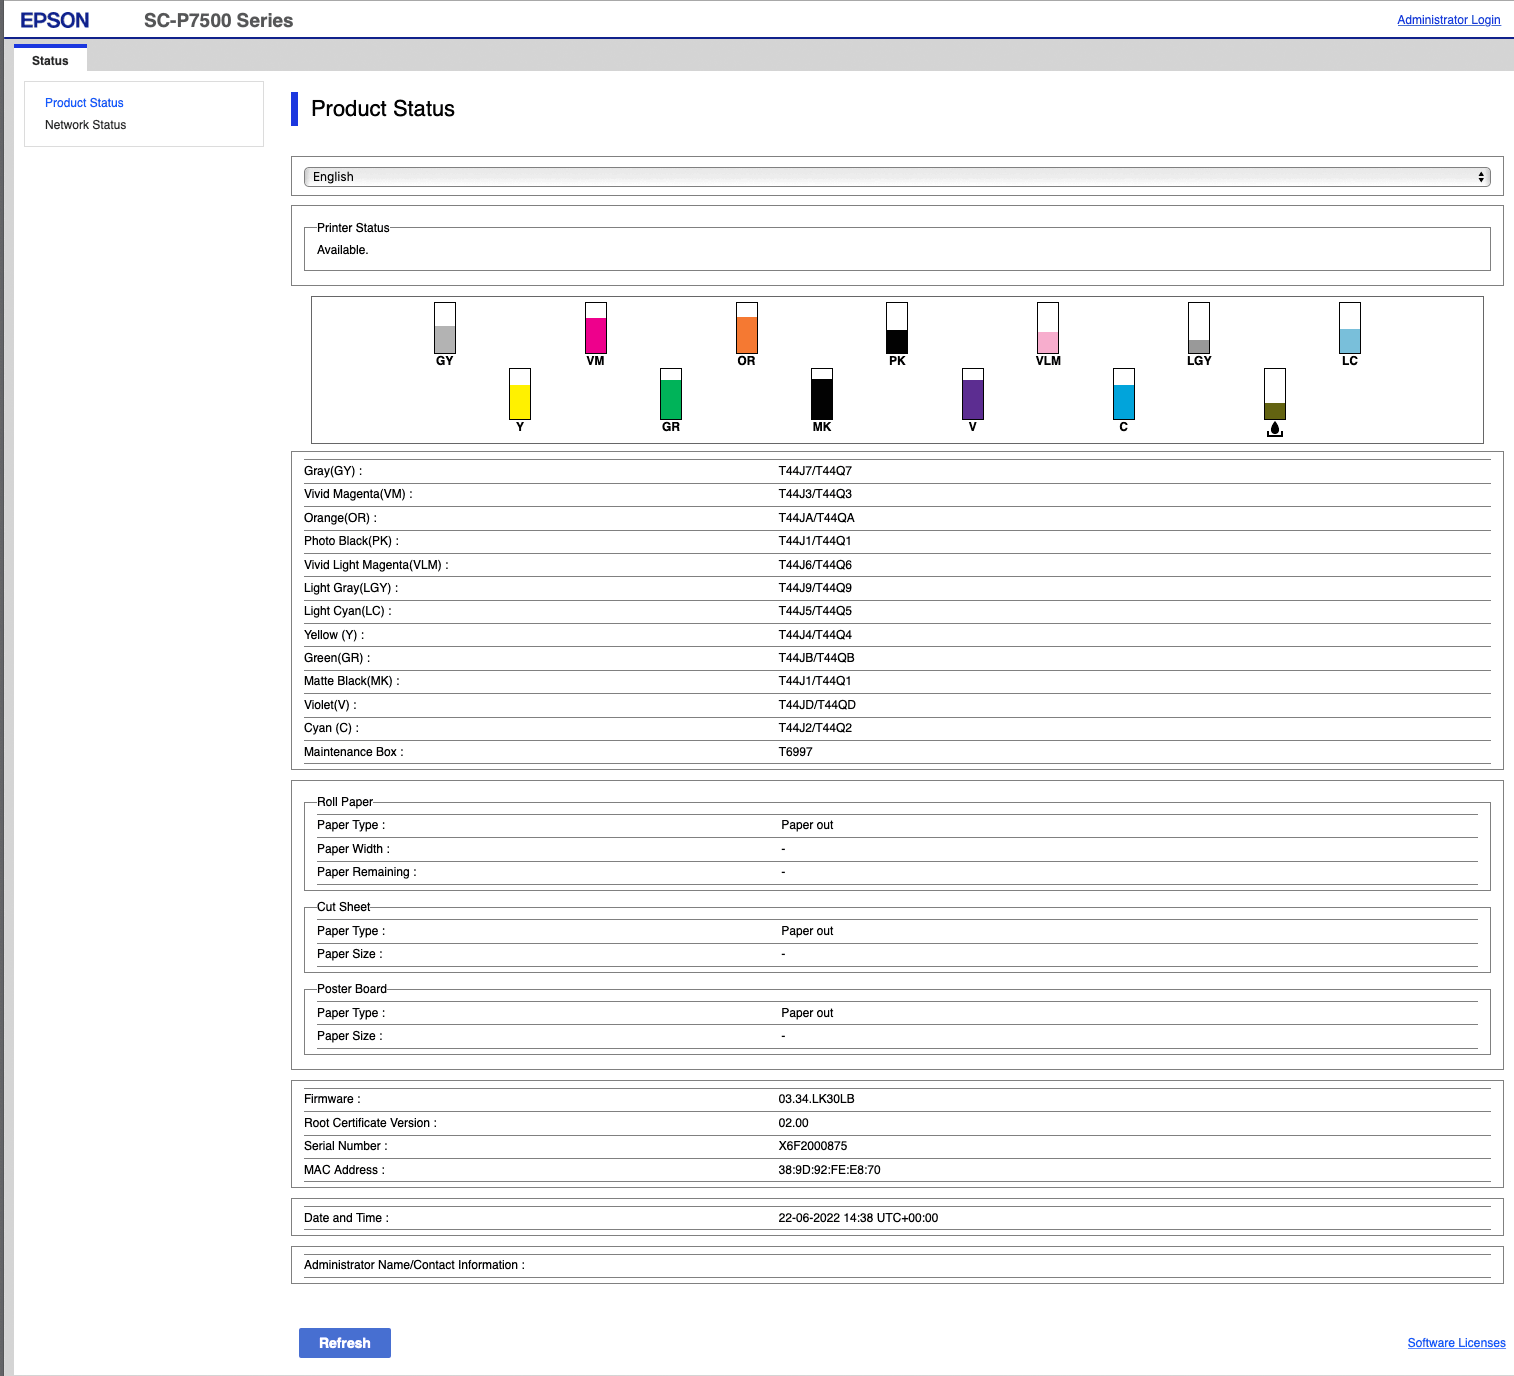Click the maintenance box level icon

pos(1275,394)
